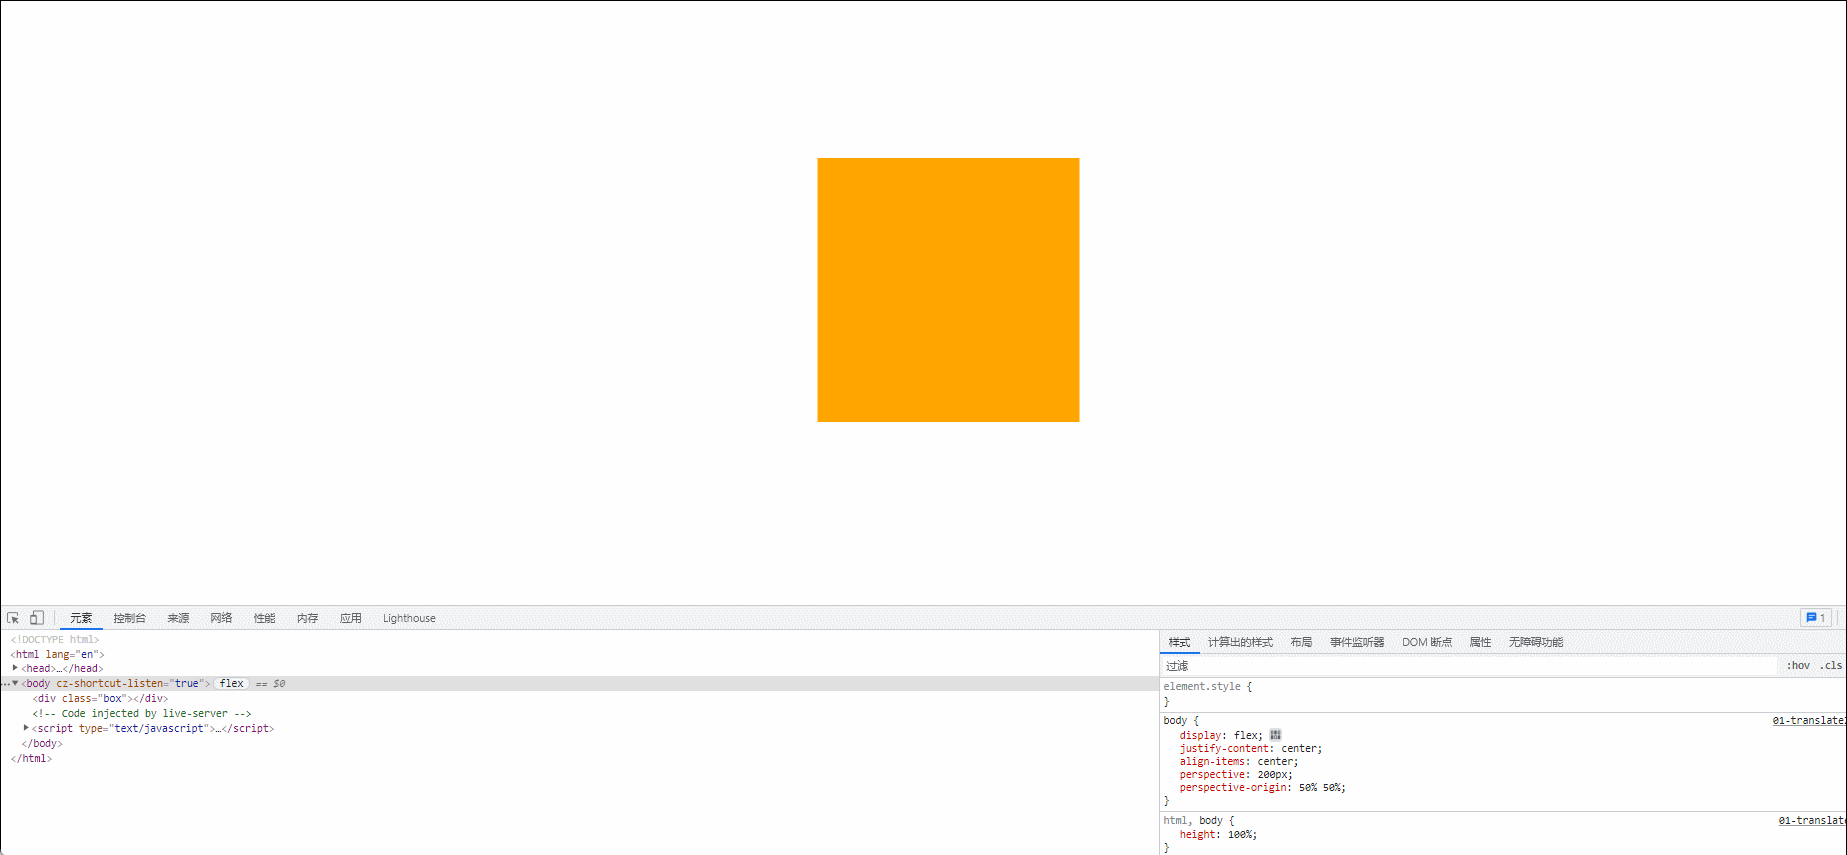
Task: Click the orange box in the page
Action: pos(948,290)
